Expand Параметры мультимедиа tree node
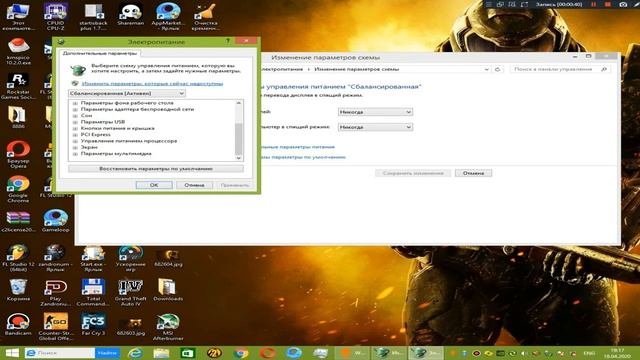Viewport: 640px width, 360px height. (75, 154)
